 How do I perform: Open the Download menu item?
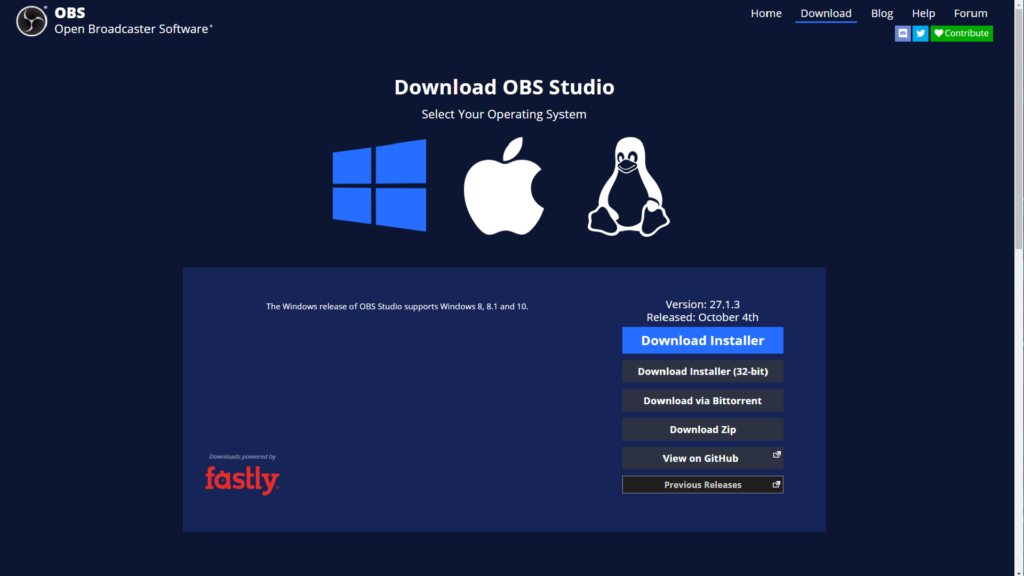click(825, 13)
